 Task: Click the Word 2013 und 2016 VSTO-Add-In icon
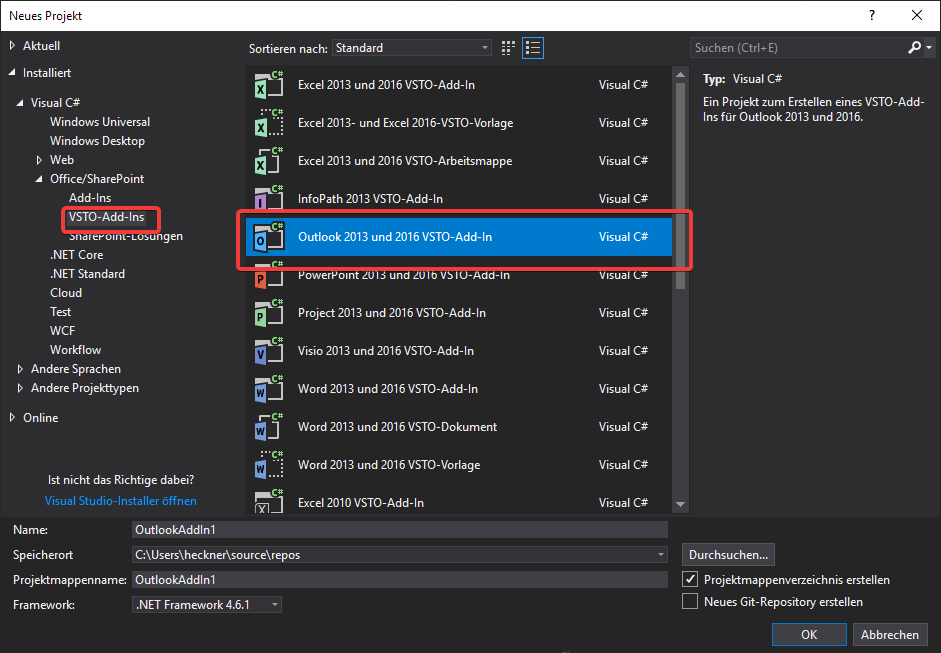click(268, 389)
